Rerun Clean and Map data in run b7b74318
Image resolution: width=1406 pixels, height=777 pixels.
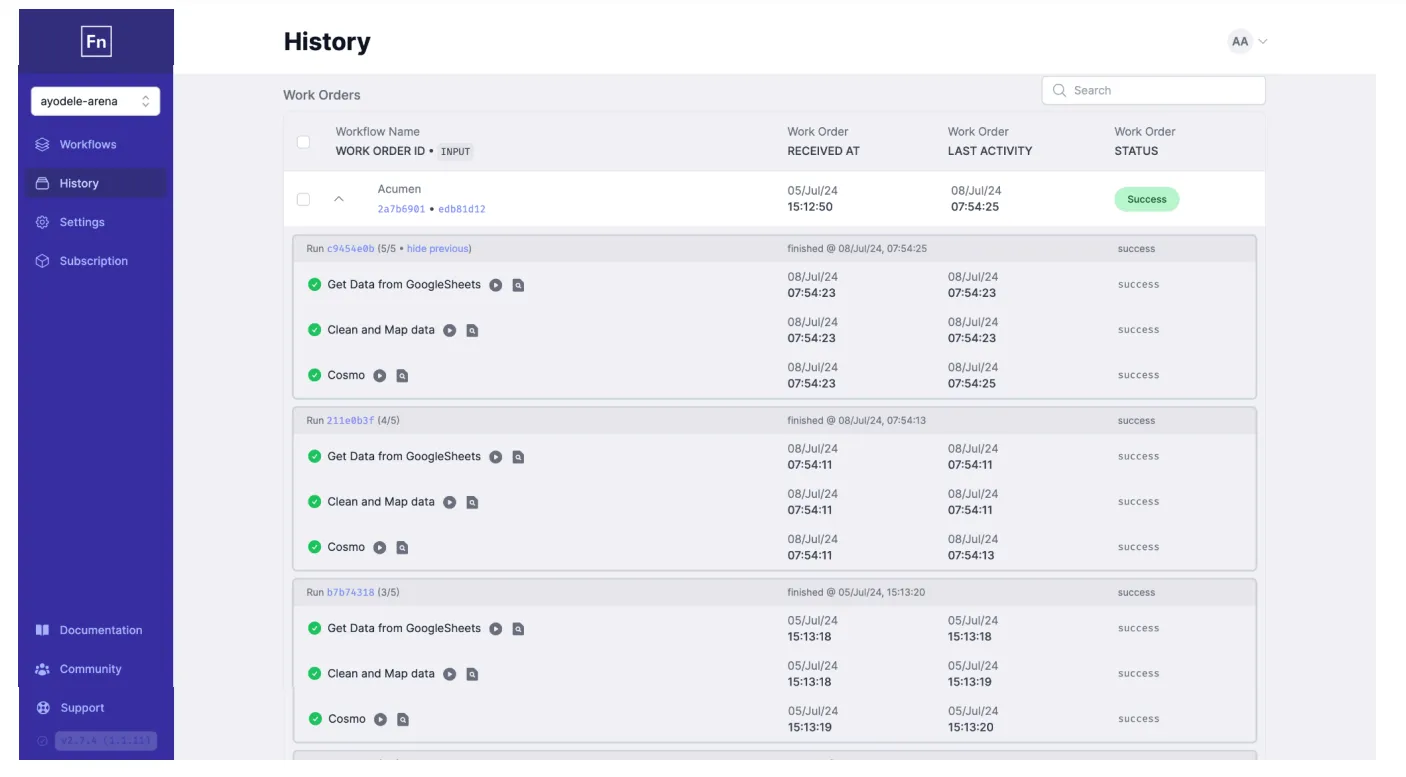pyautogui.click(x=450, y=674)
